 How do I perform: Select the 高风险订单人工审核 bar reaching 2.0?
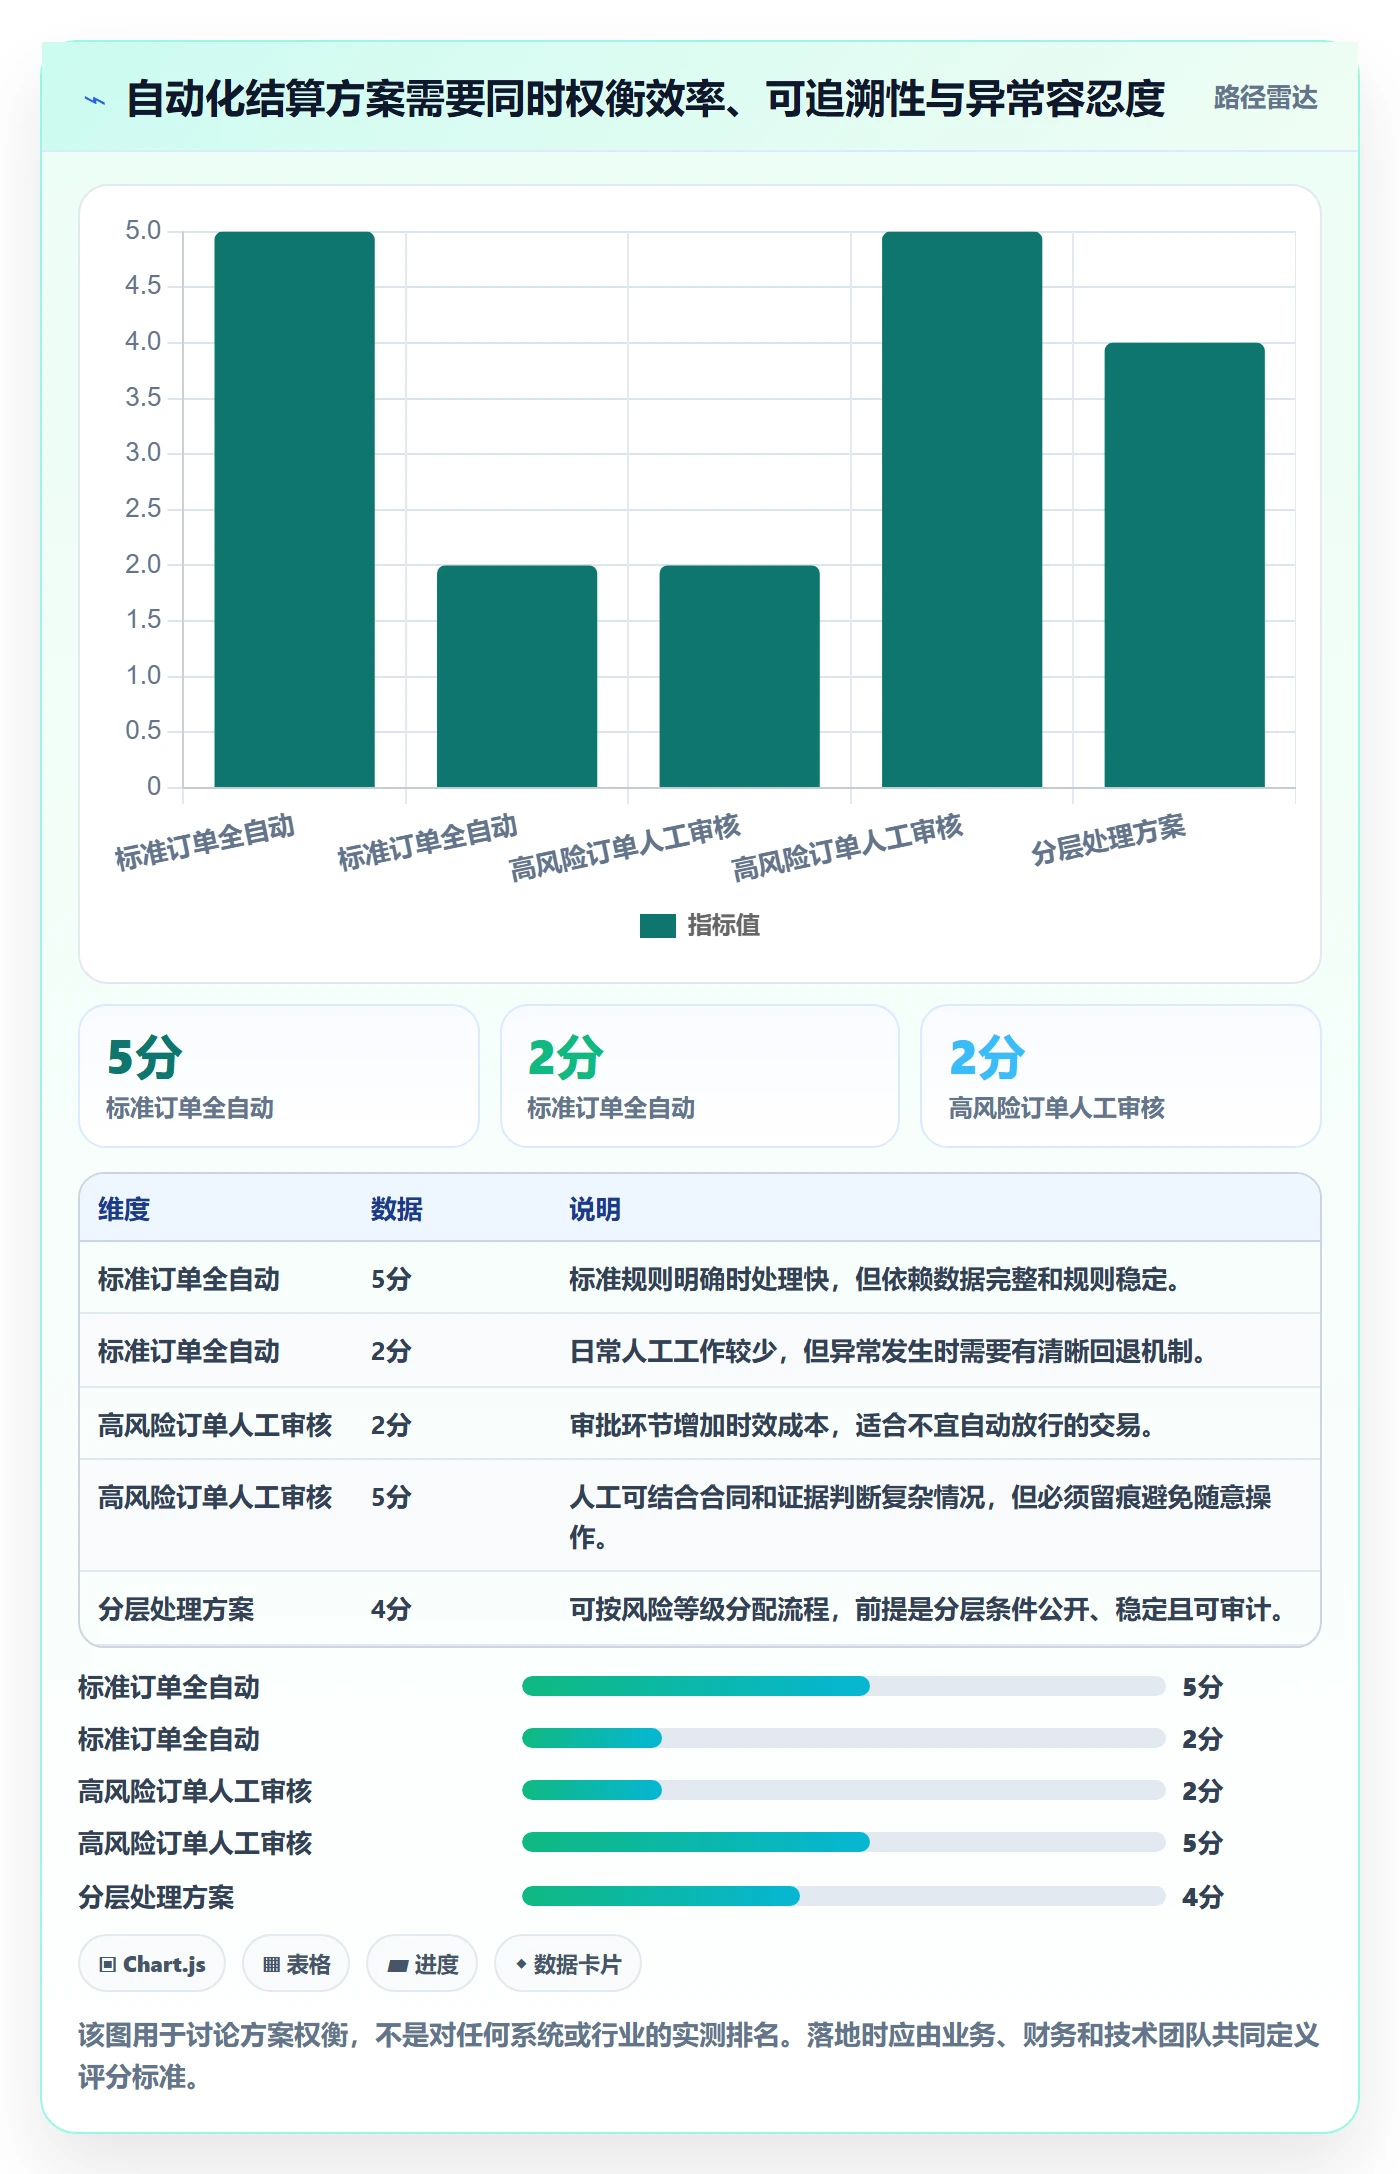coord(740,676)
